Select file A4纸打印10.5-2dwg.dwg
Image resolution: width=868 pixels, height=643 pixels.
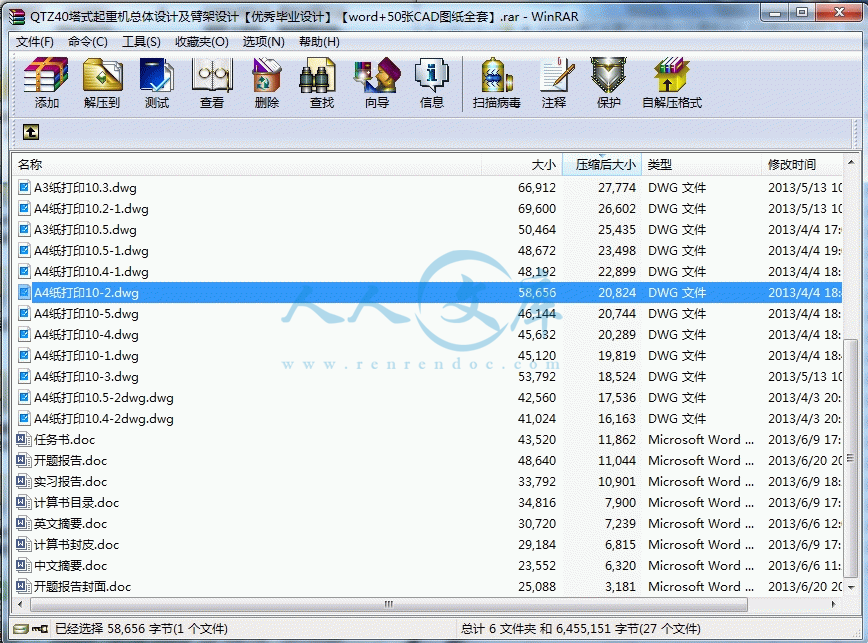pos(104,398)
